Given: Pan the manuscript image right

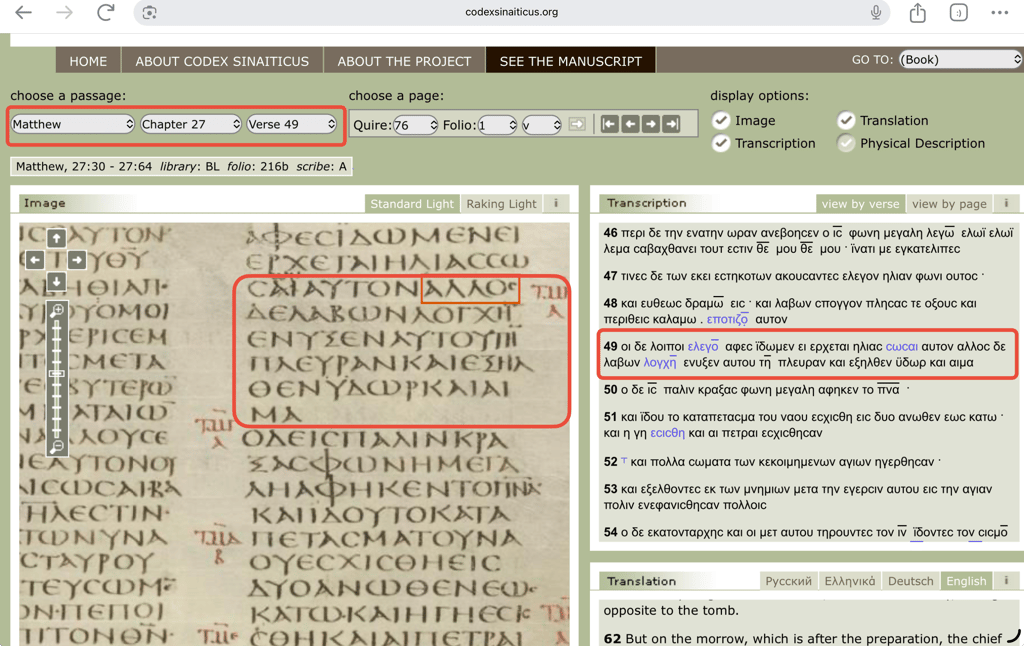Looking at the screenshot, I should (x=76, y=260).
